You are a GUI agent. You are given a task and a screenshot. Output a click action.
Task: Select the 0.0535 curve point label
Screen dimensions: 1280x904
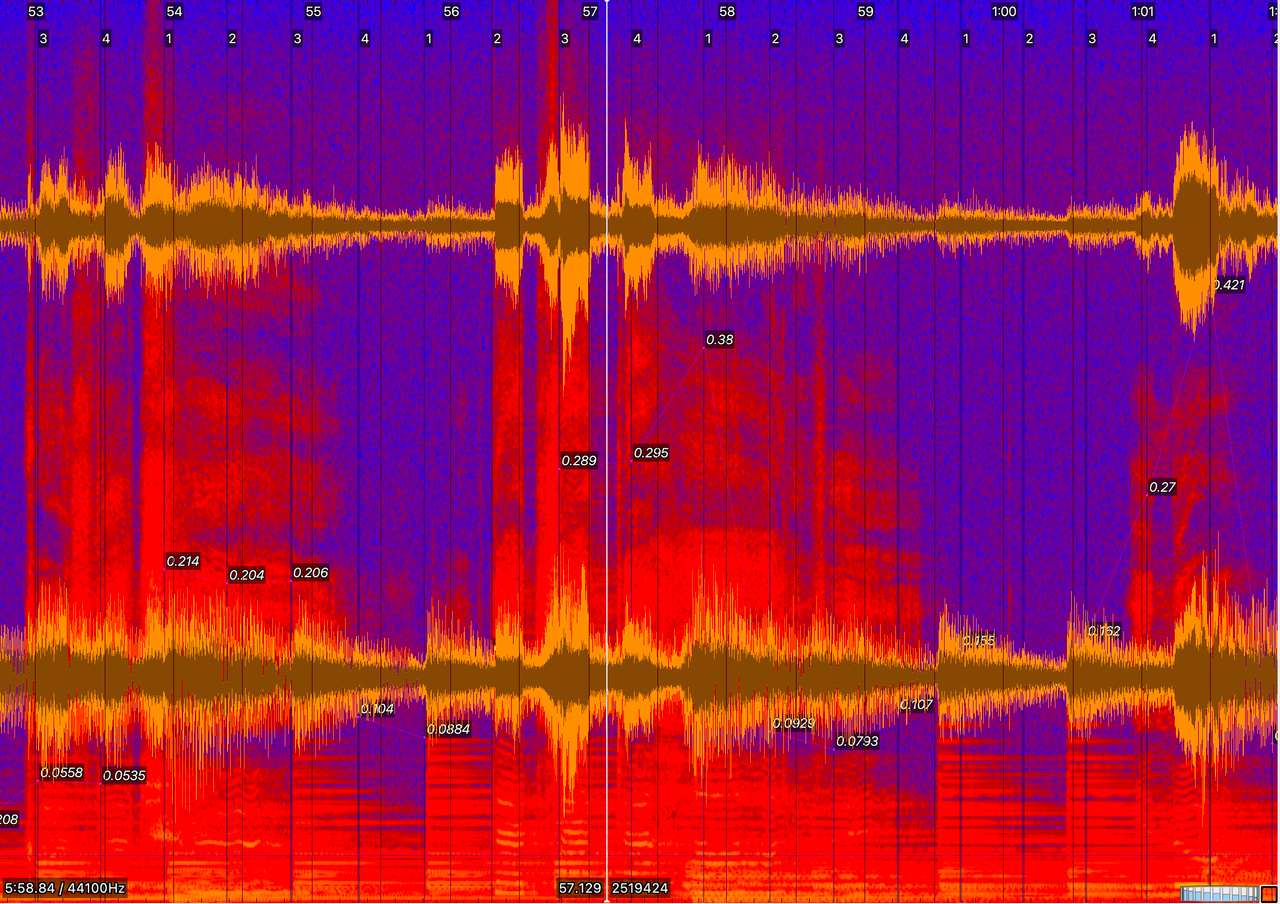tap(124, 775)
